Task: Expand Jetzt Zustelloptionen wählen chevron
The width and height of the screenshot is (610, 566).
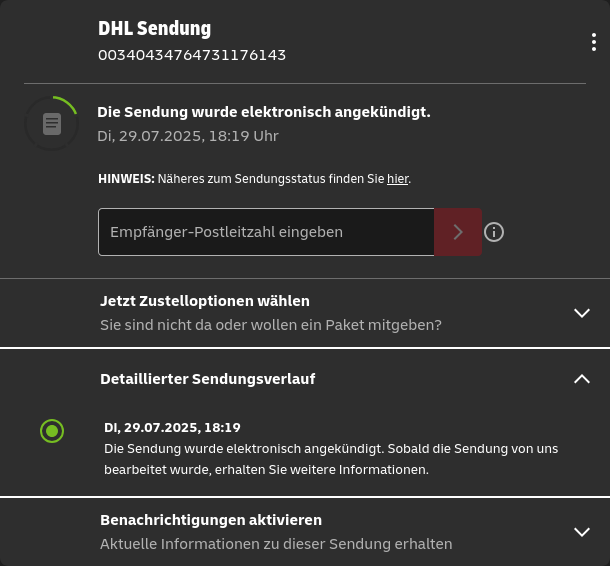Action: point(582,313)
